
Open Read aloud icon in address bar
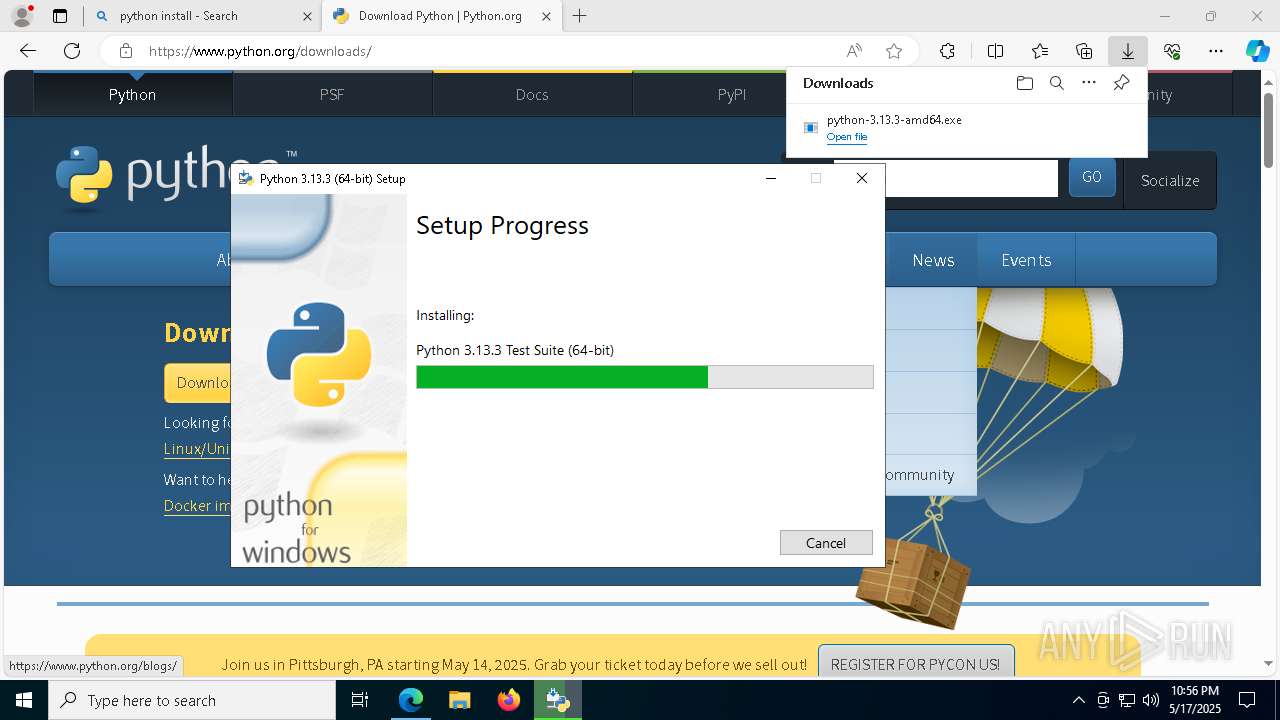tap(854, 51)
